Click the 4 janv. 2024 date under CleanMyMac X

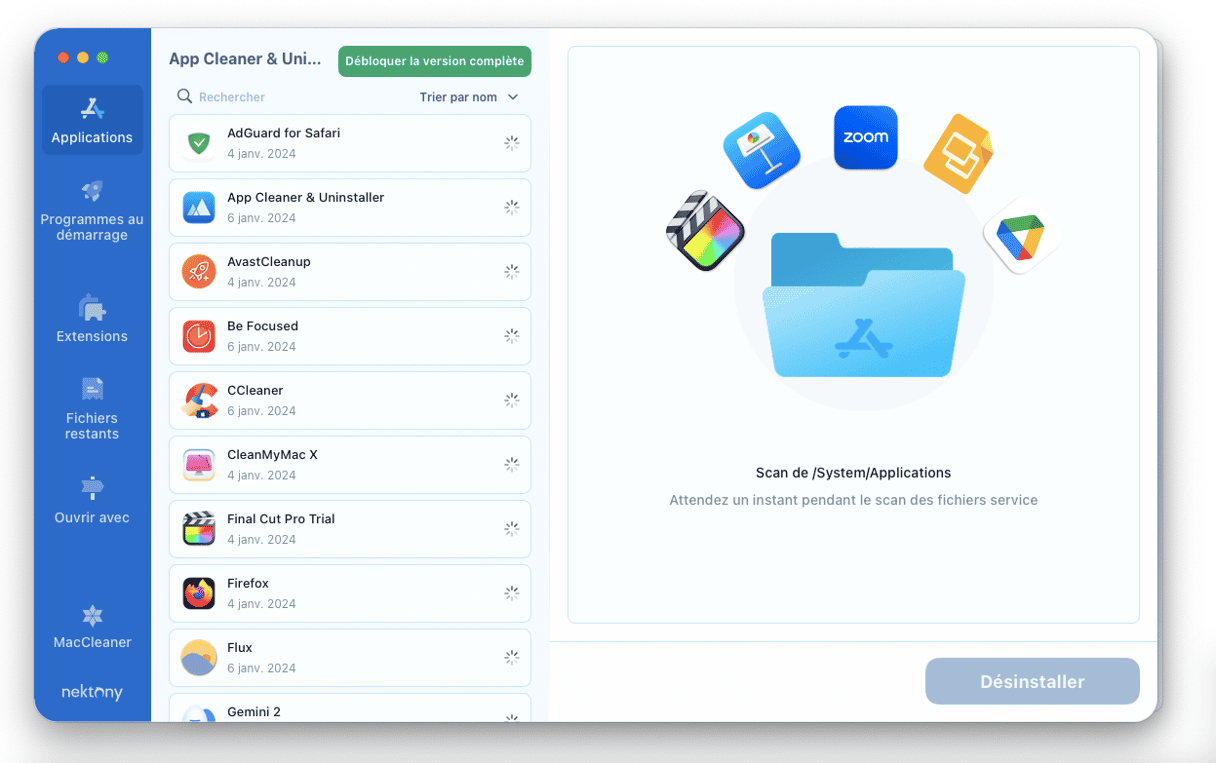[261, 475]
